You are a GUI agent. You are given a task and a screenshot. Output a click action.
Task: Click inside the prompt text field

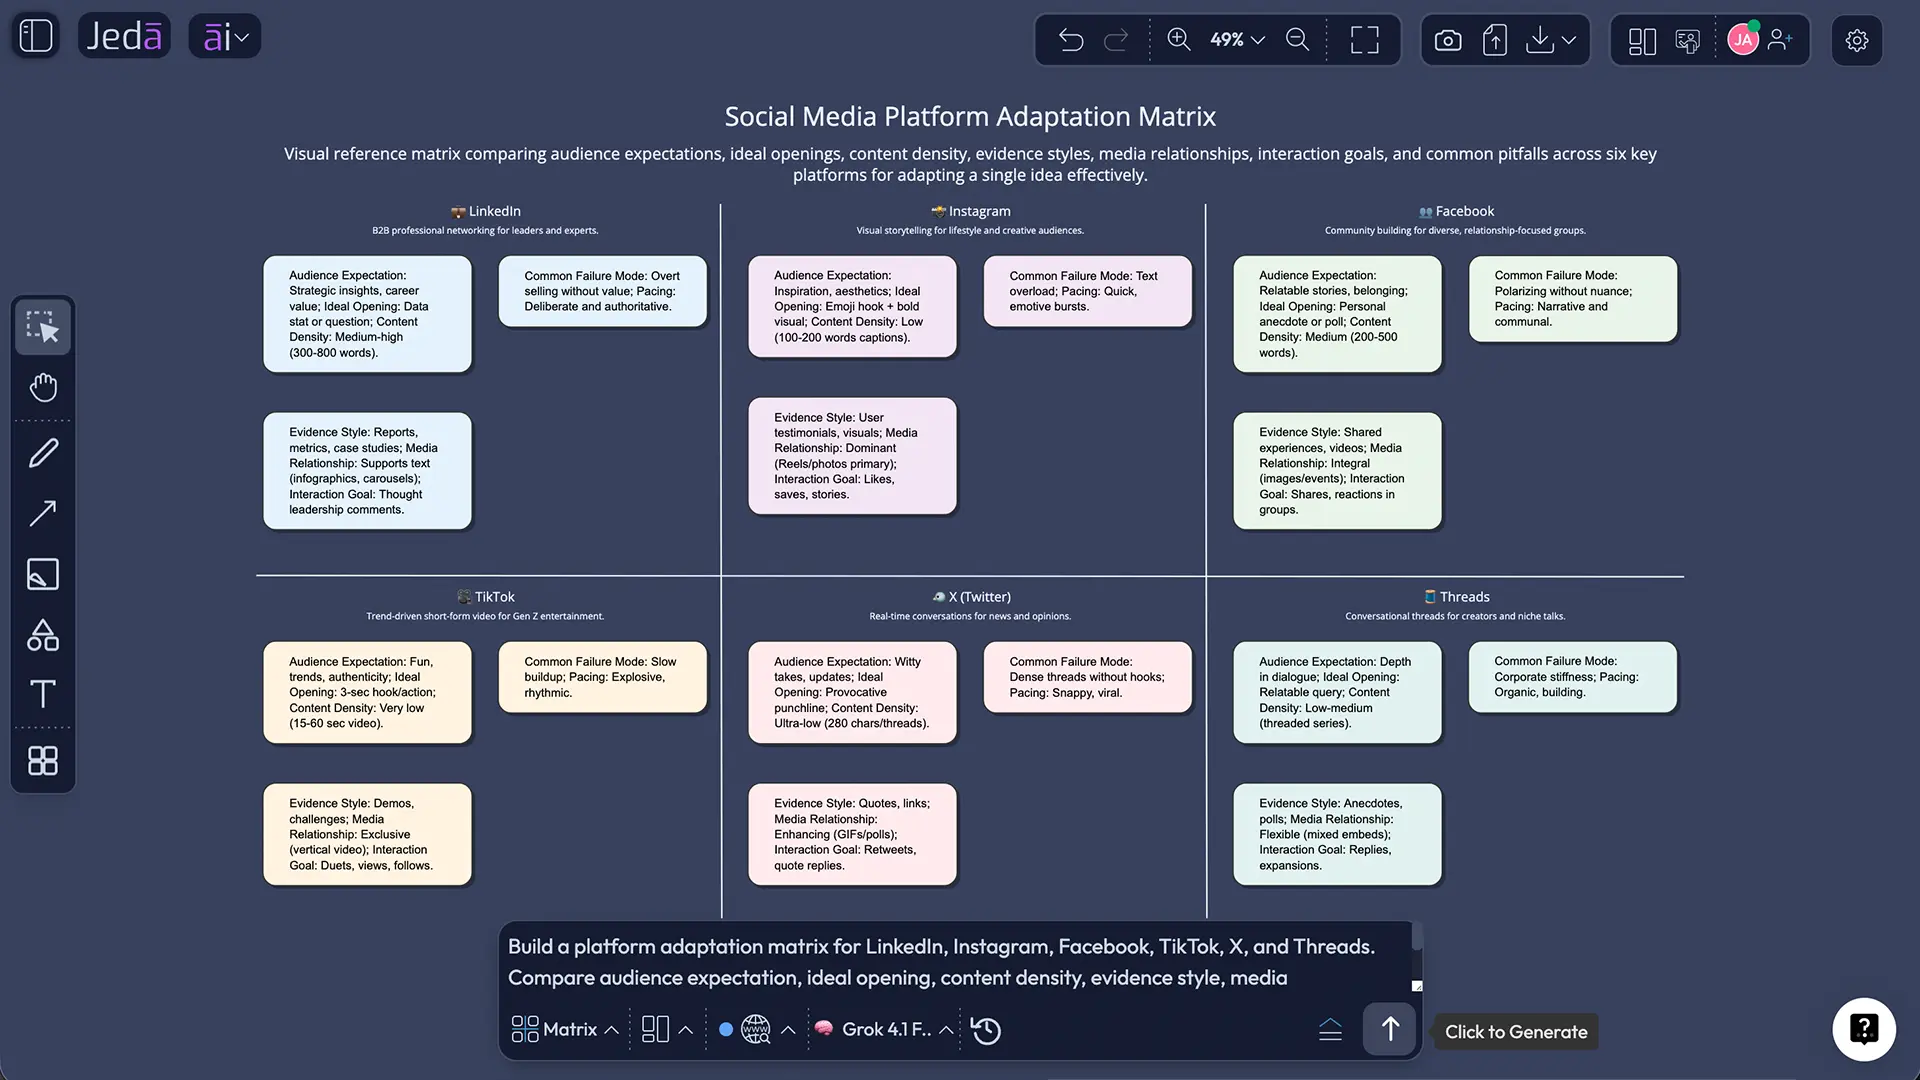(x=955, y=962)
